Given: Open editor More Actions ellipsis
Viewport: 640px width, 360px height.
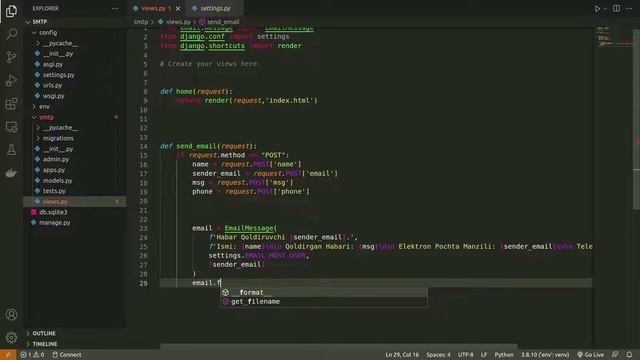Looking at the screenshot, I should pos(629,9).
